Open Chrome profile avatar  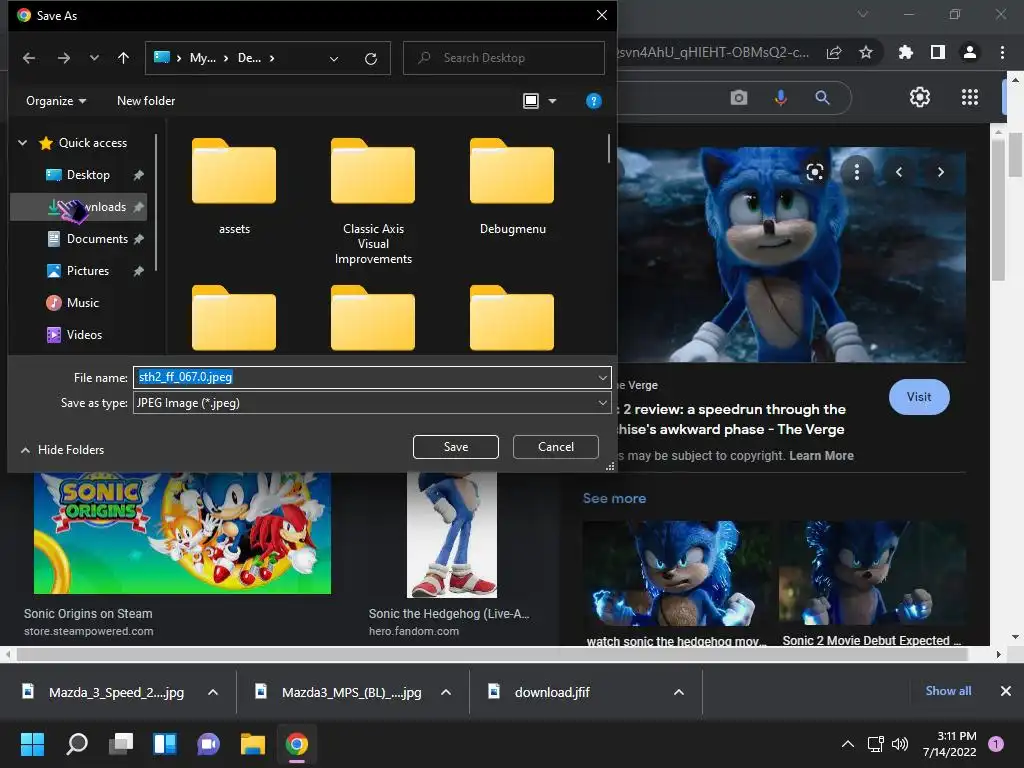pyautogui.click(x=970, y=52)
